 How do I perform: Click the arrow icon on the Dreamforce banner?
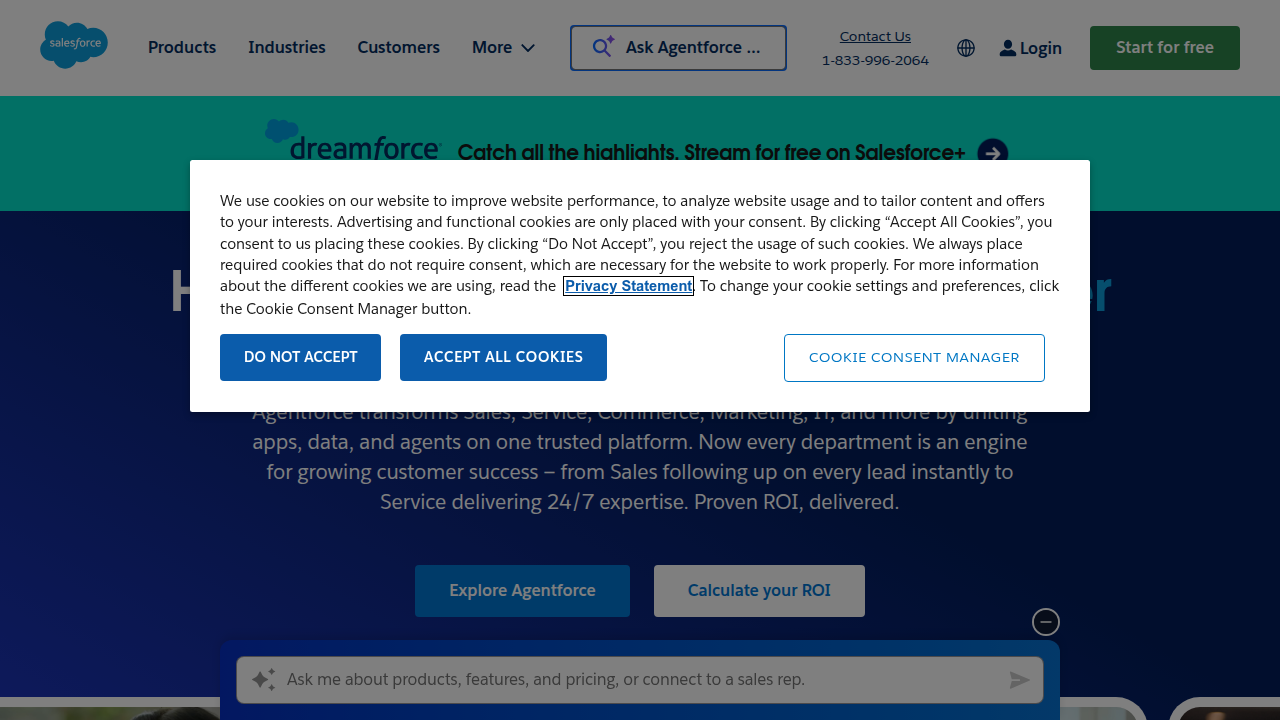(x=993, y=153)
